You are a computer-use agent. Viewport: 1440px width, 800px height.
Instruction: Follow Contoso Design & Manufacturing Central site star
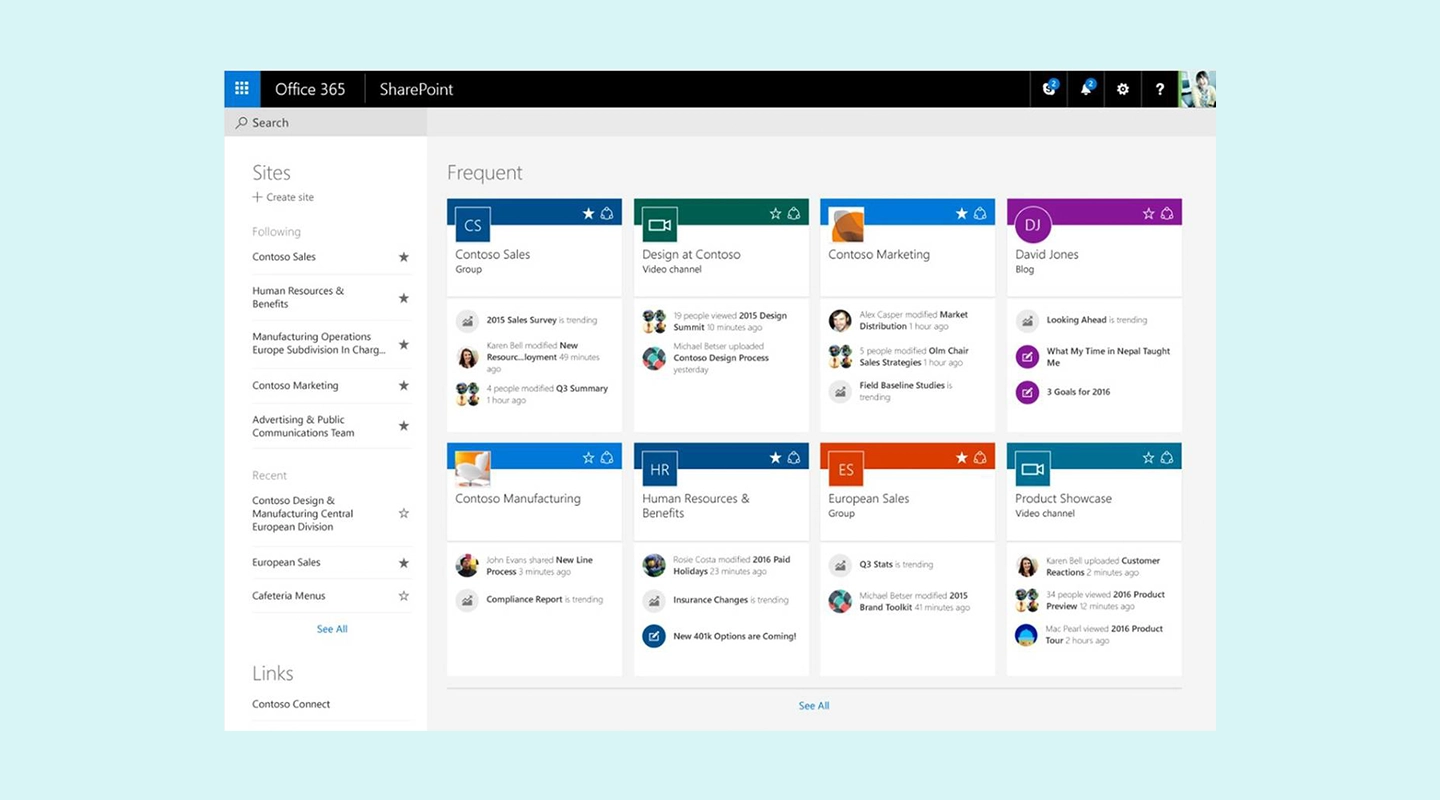pos(404,513)
